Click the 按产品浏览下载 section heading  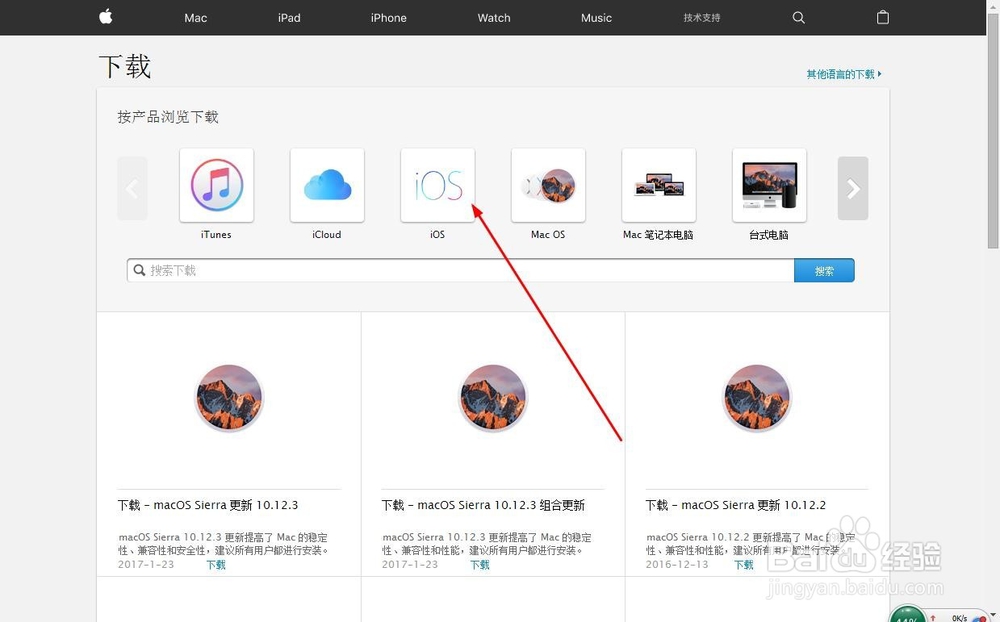pyautogui.click(x=168, y=117)
